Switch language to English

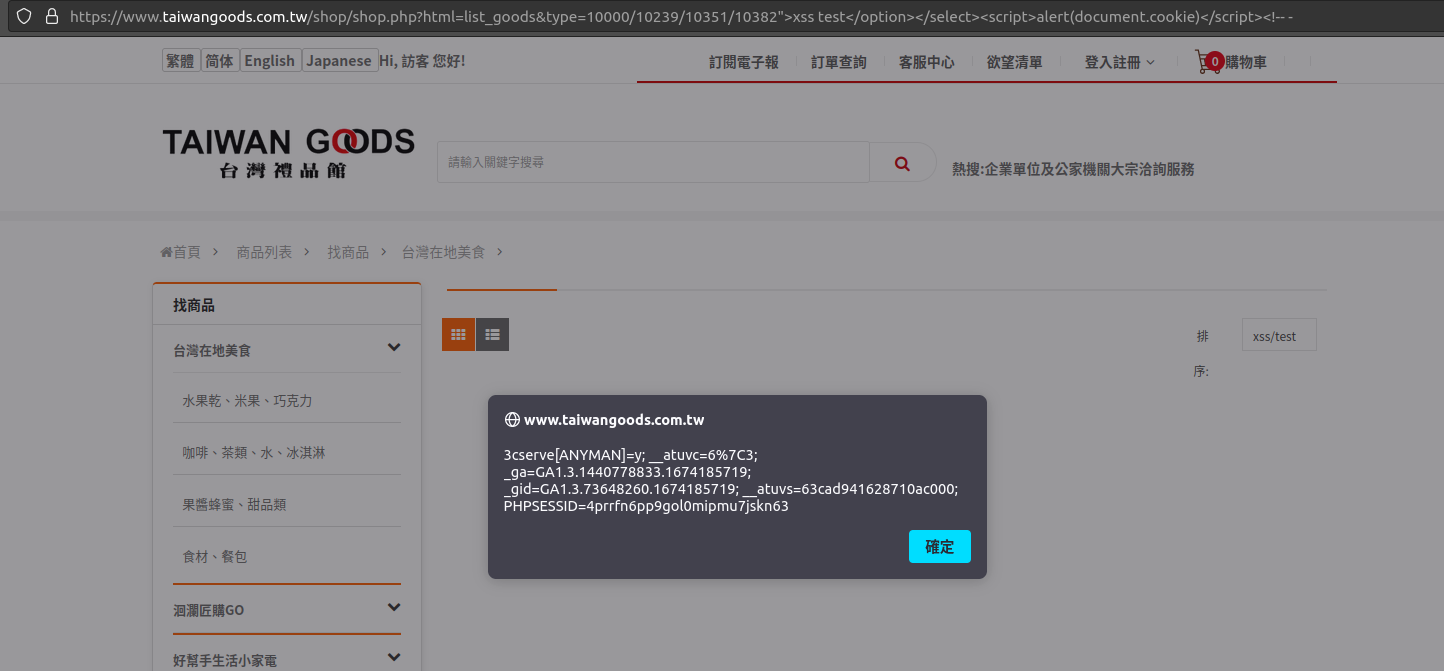pyautogui.click(x=270, y=61)
